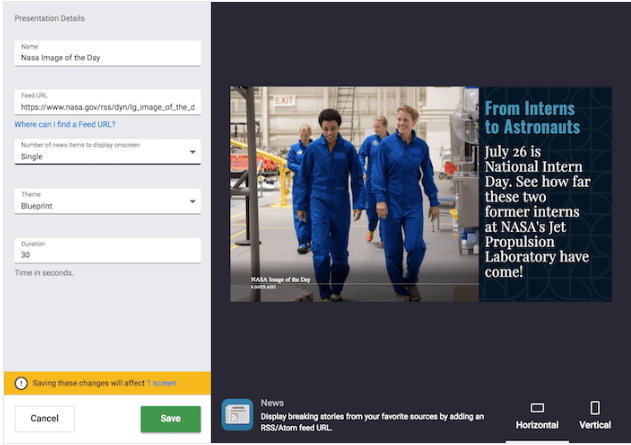Click the 'July 26 is National Intern Day' text
This screenshot has width=631, height=445.
pyautogui.click(x=537, y=212)
